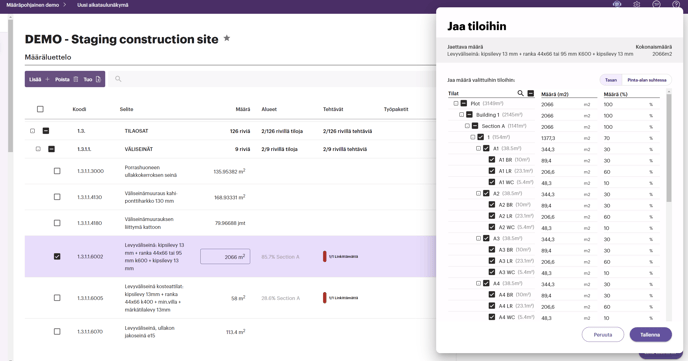Click the space list vertical scrollbar

pos(669,147)
